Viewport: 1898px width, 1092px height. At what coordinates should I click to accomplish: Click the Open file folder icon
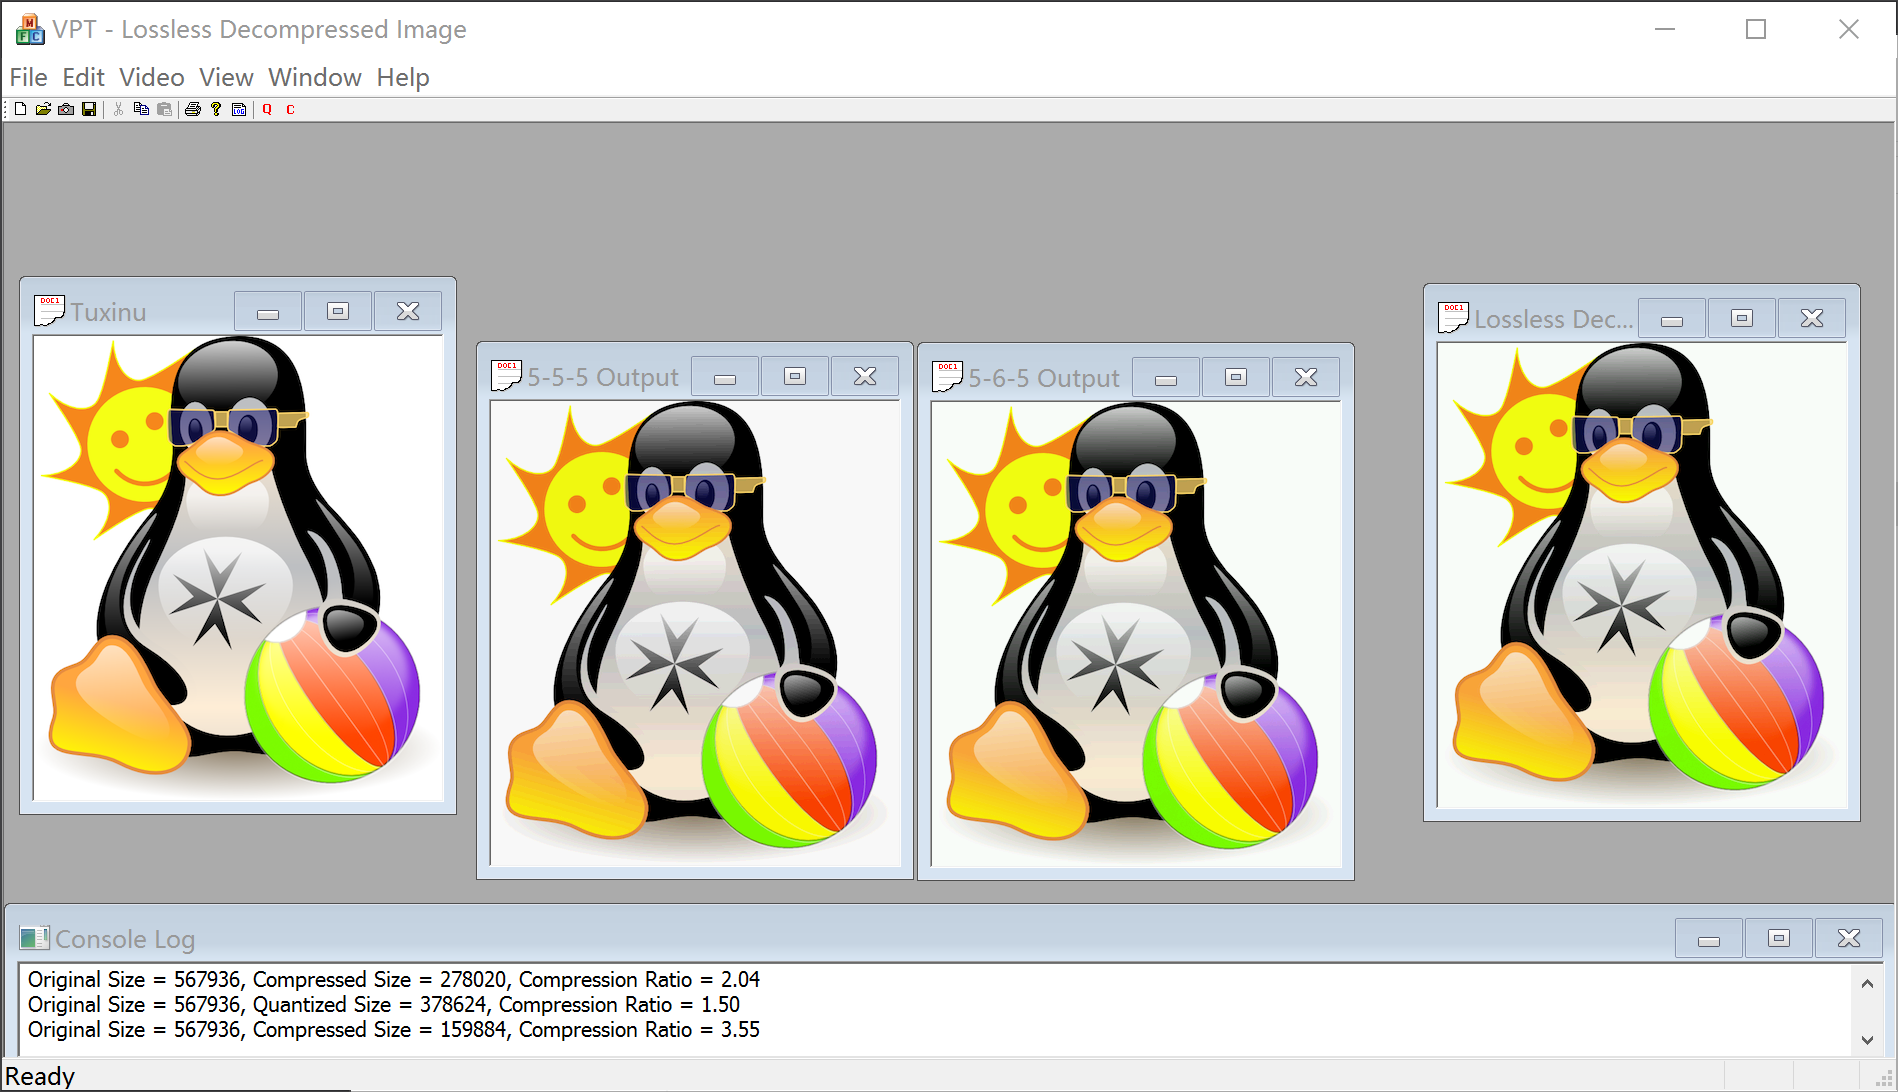point(43,109)
